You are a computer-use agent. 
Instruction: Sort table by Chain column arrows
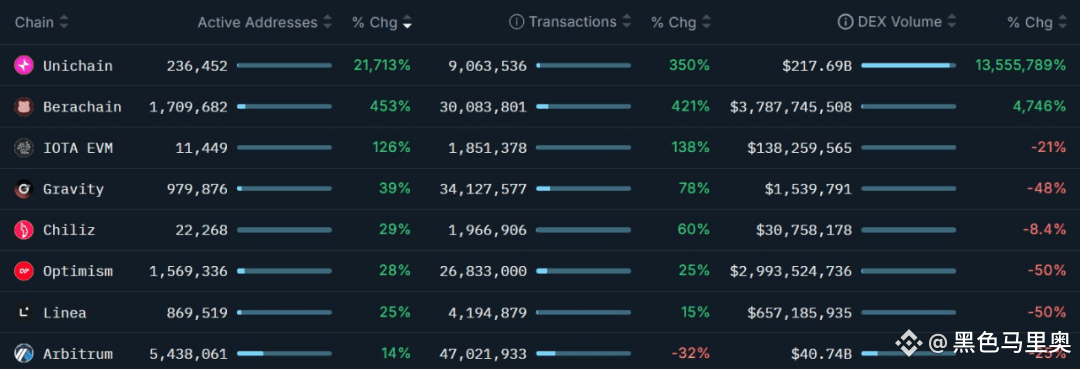coord(63,23)
